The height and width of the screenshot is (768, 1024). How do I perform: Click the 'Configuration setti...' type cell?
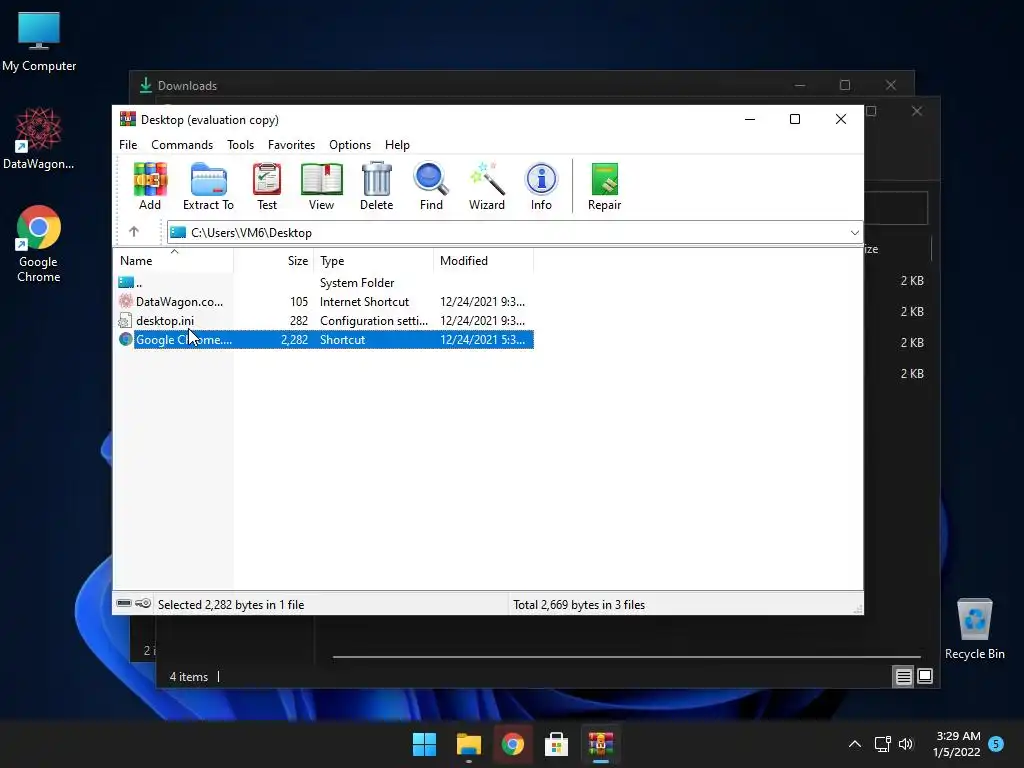(374, 321)
